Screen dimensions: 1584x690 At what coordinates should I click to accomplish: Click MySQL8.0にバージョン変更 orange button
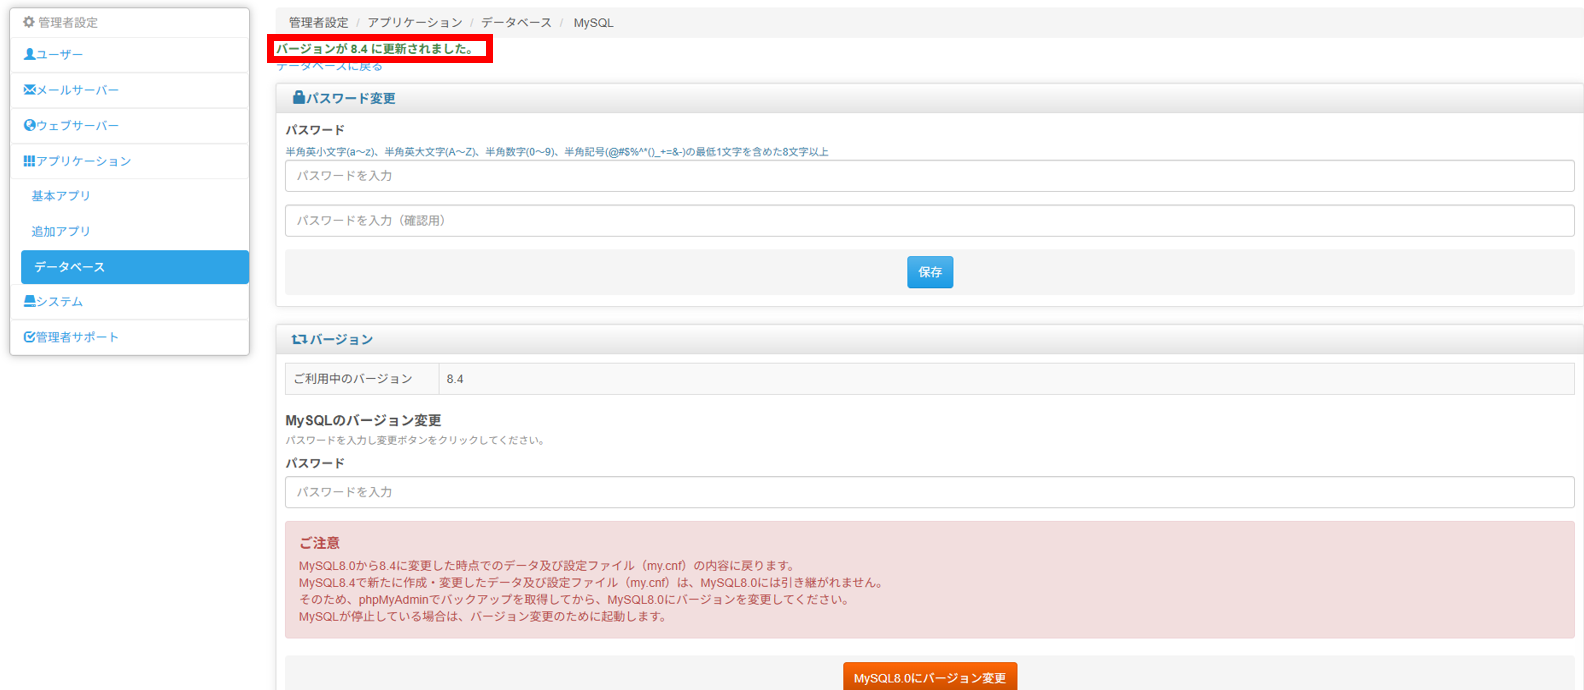tap(929, 677)
